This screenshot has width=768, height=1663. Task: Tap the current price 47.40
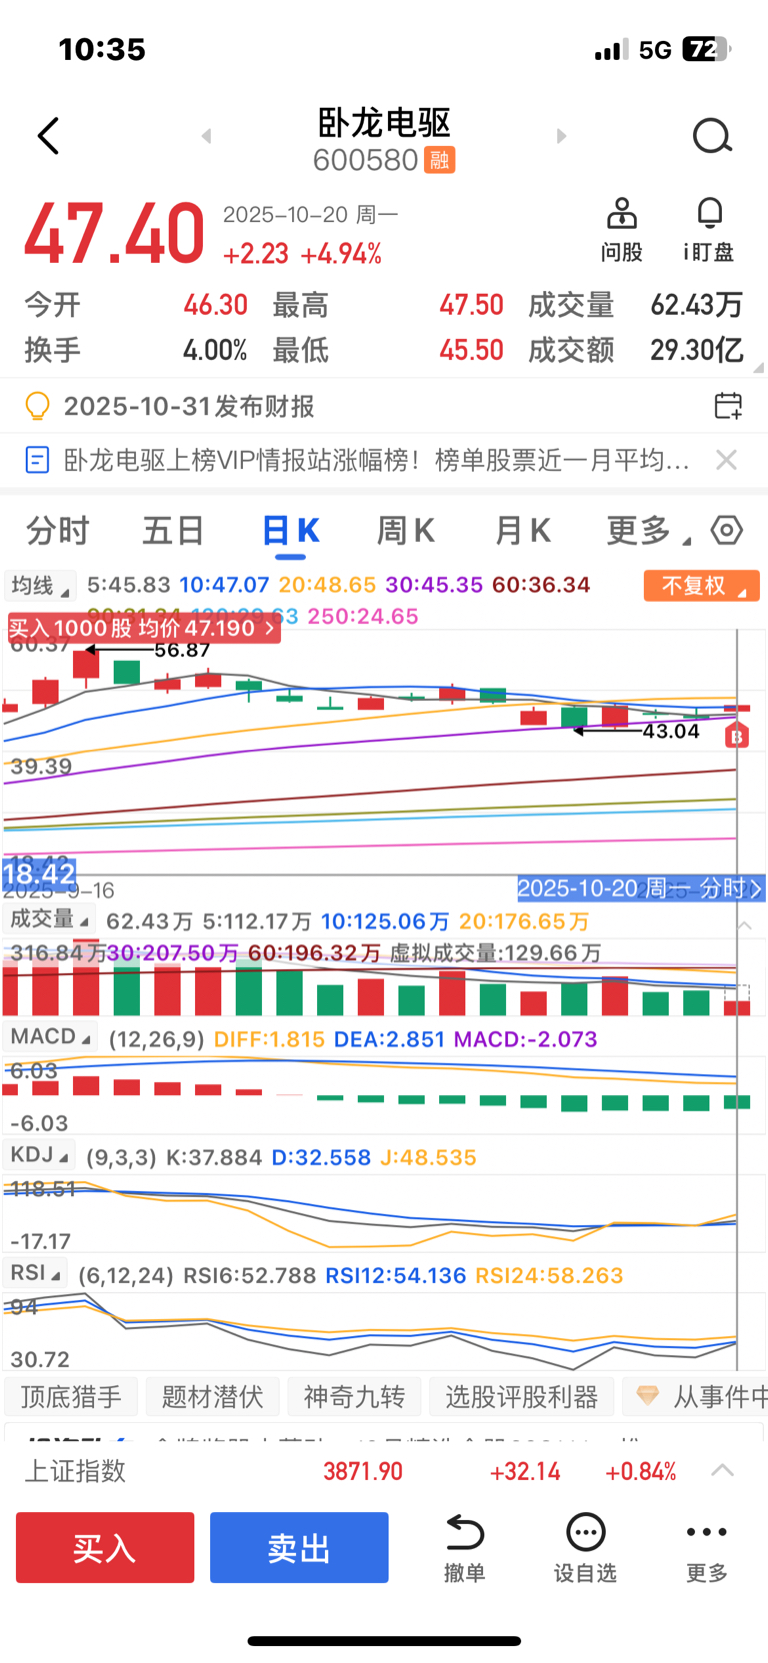click(114, 234)
